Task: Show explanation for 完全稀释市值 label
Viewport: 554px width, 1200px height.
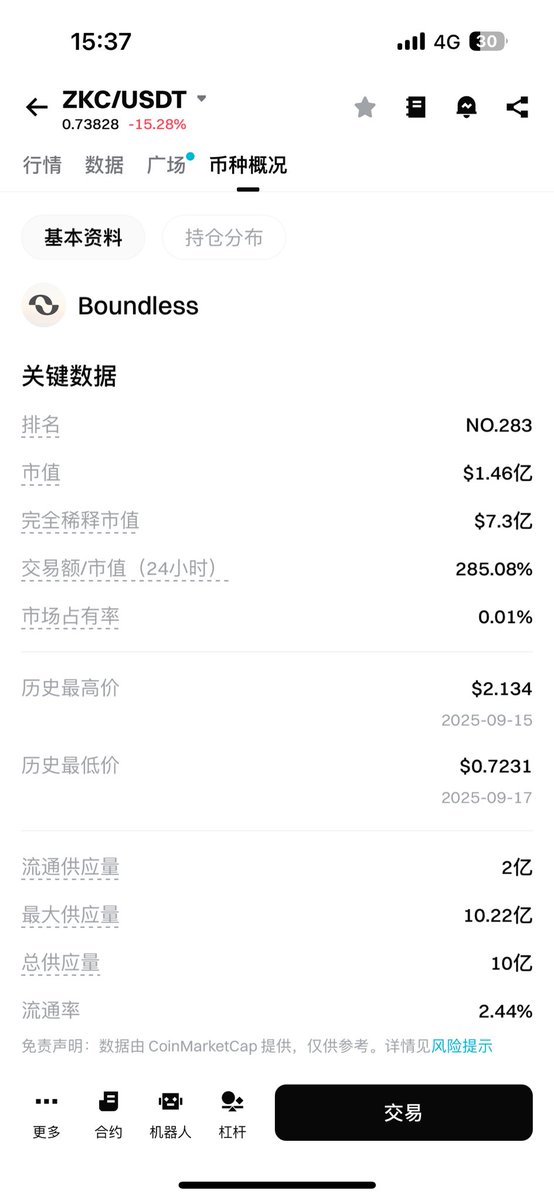Action: tap(81, 520)
